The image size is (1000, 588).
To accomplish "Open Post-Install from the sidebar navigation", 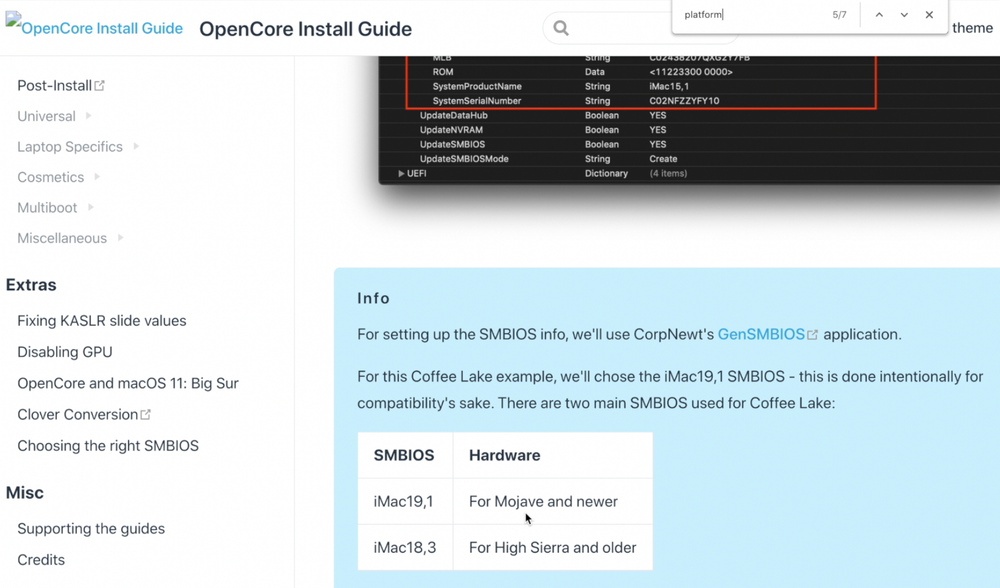I will (x=54, y=85).
